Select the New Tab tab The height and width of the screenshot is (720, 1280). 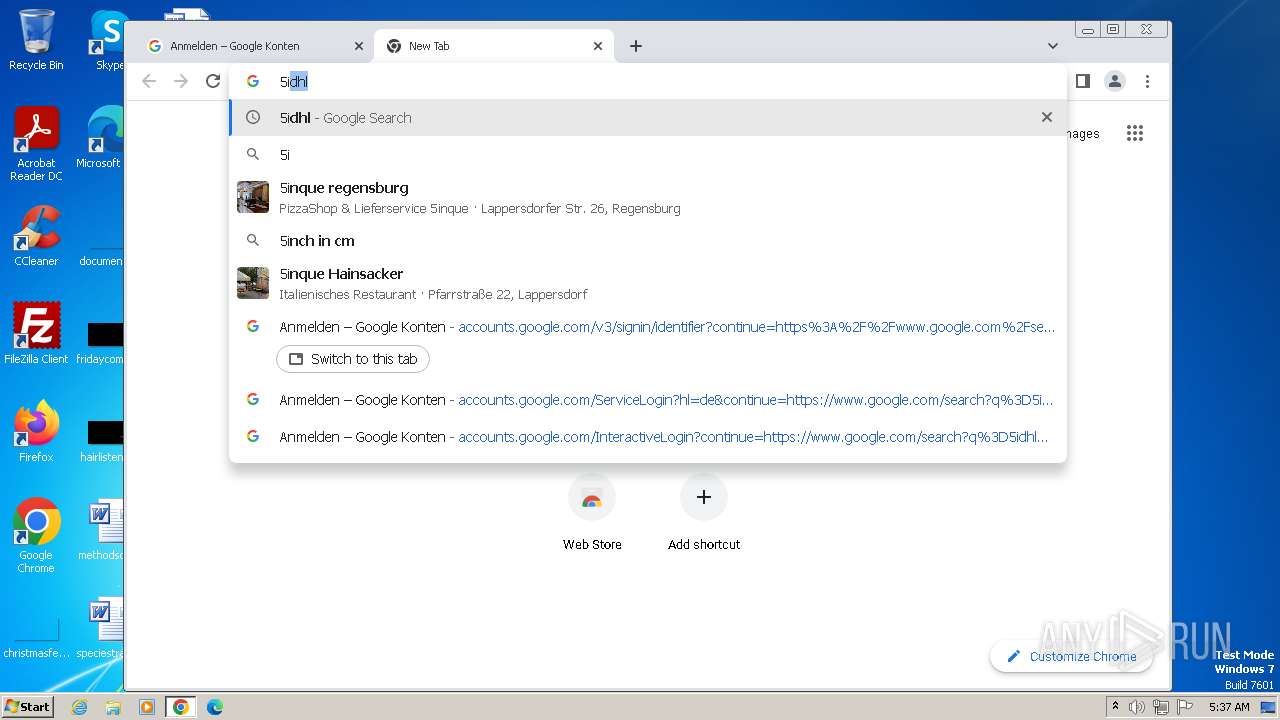[x=494, y=46]
